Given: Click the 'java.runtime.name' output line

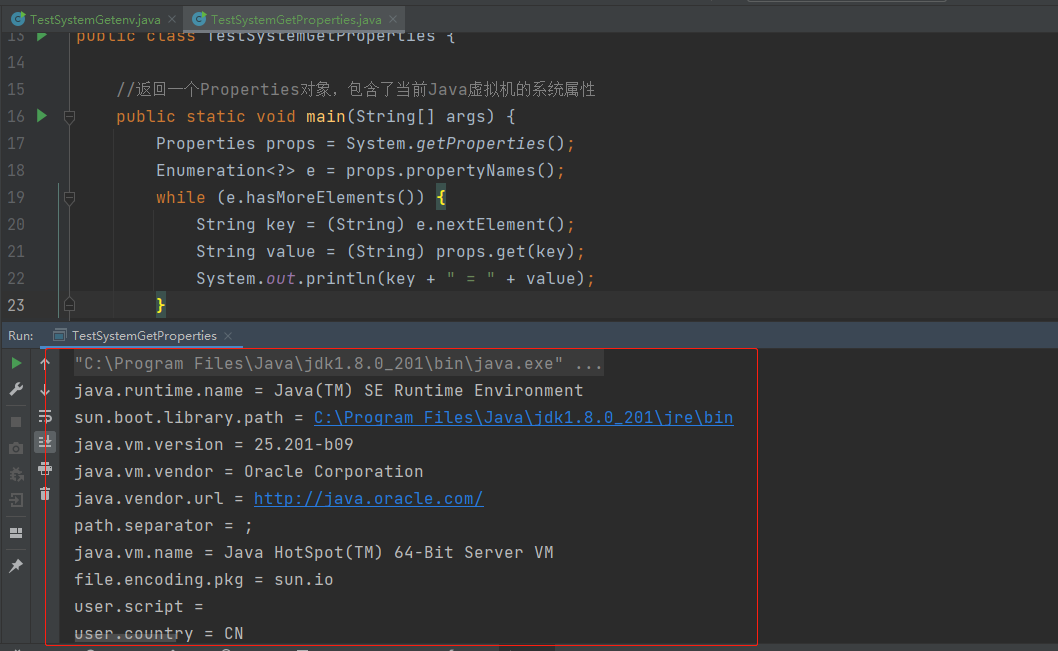Looking at the screenshot, I should [329, 391].
